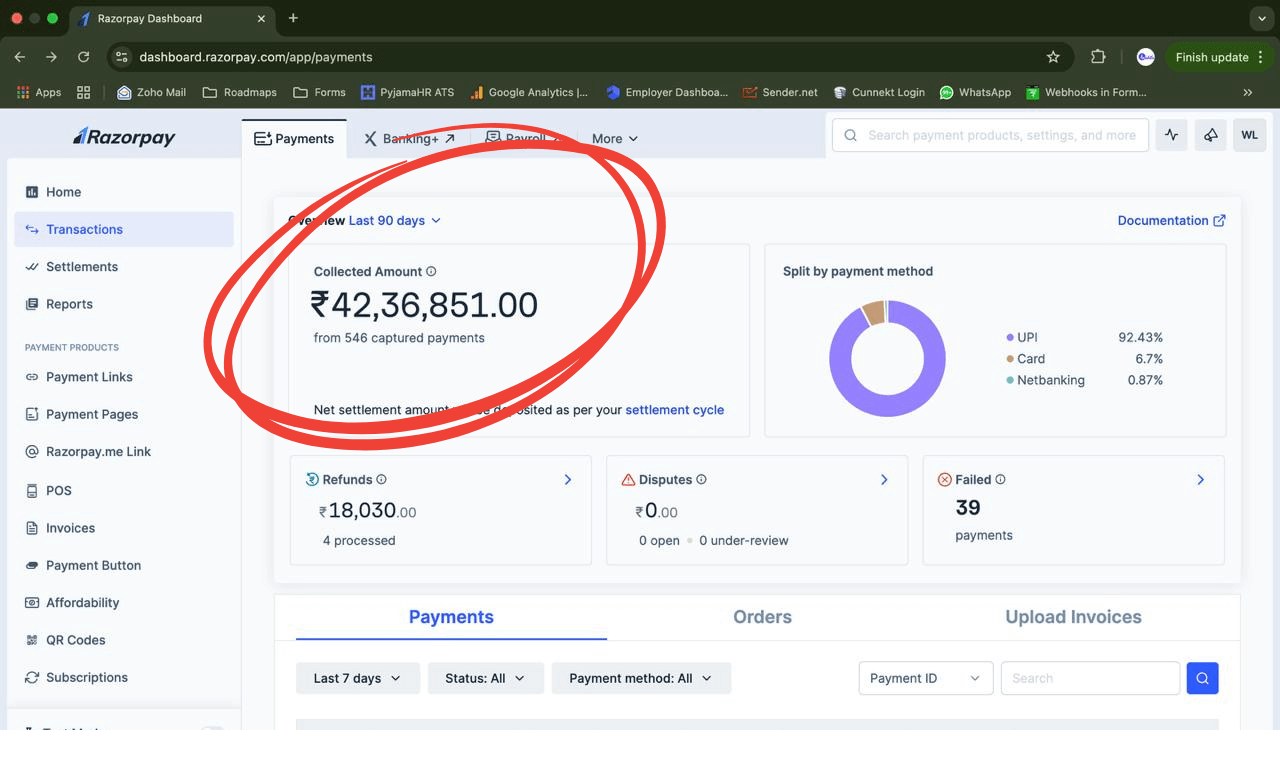Screen dimensions: 1280x777
Task: Click the Payment Links icon
Action: point(32,377)
